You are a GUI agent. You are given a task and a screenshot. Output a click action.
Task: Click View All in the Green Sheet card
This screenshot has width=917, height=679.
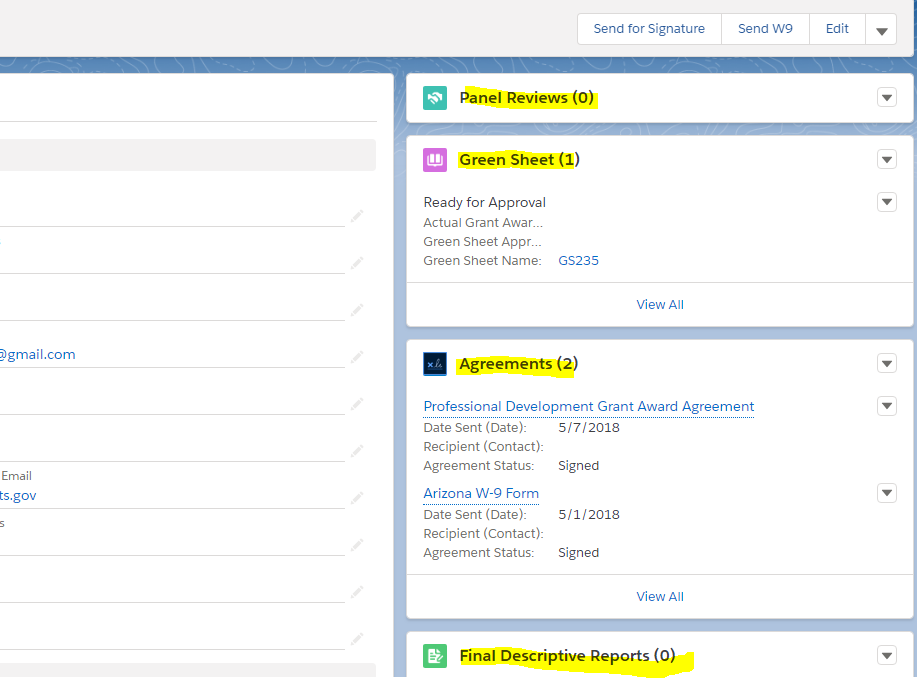pyautogui.click(x=660, y=304)
